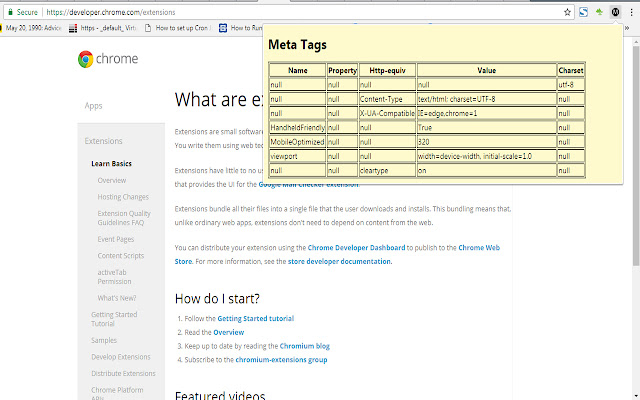The height and width of the screenshot is (400, 640).
Task: Expand the Extensions sidebar section
Action: 104,141
